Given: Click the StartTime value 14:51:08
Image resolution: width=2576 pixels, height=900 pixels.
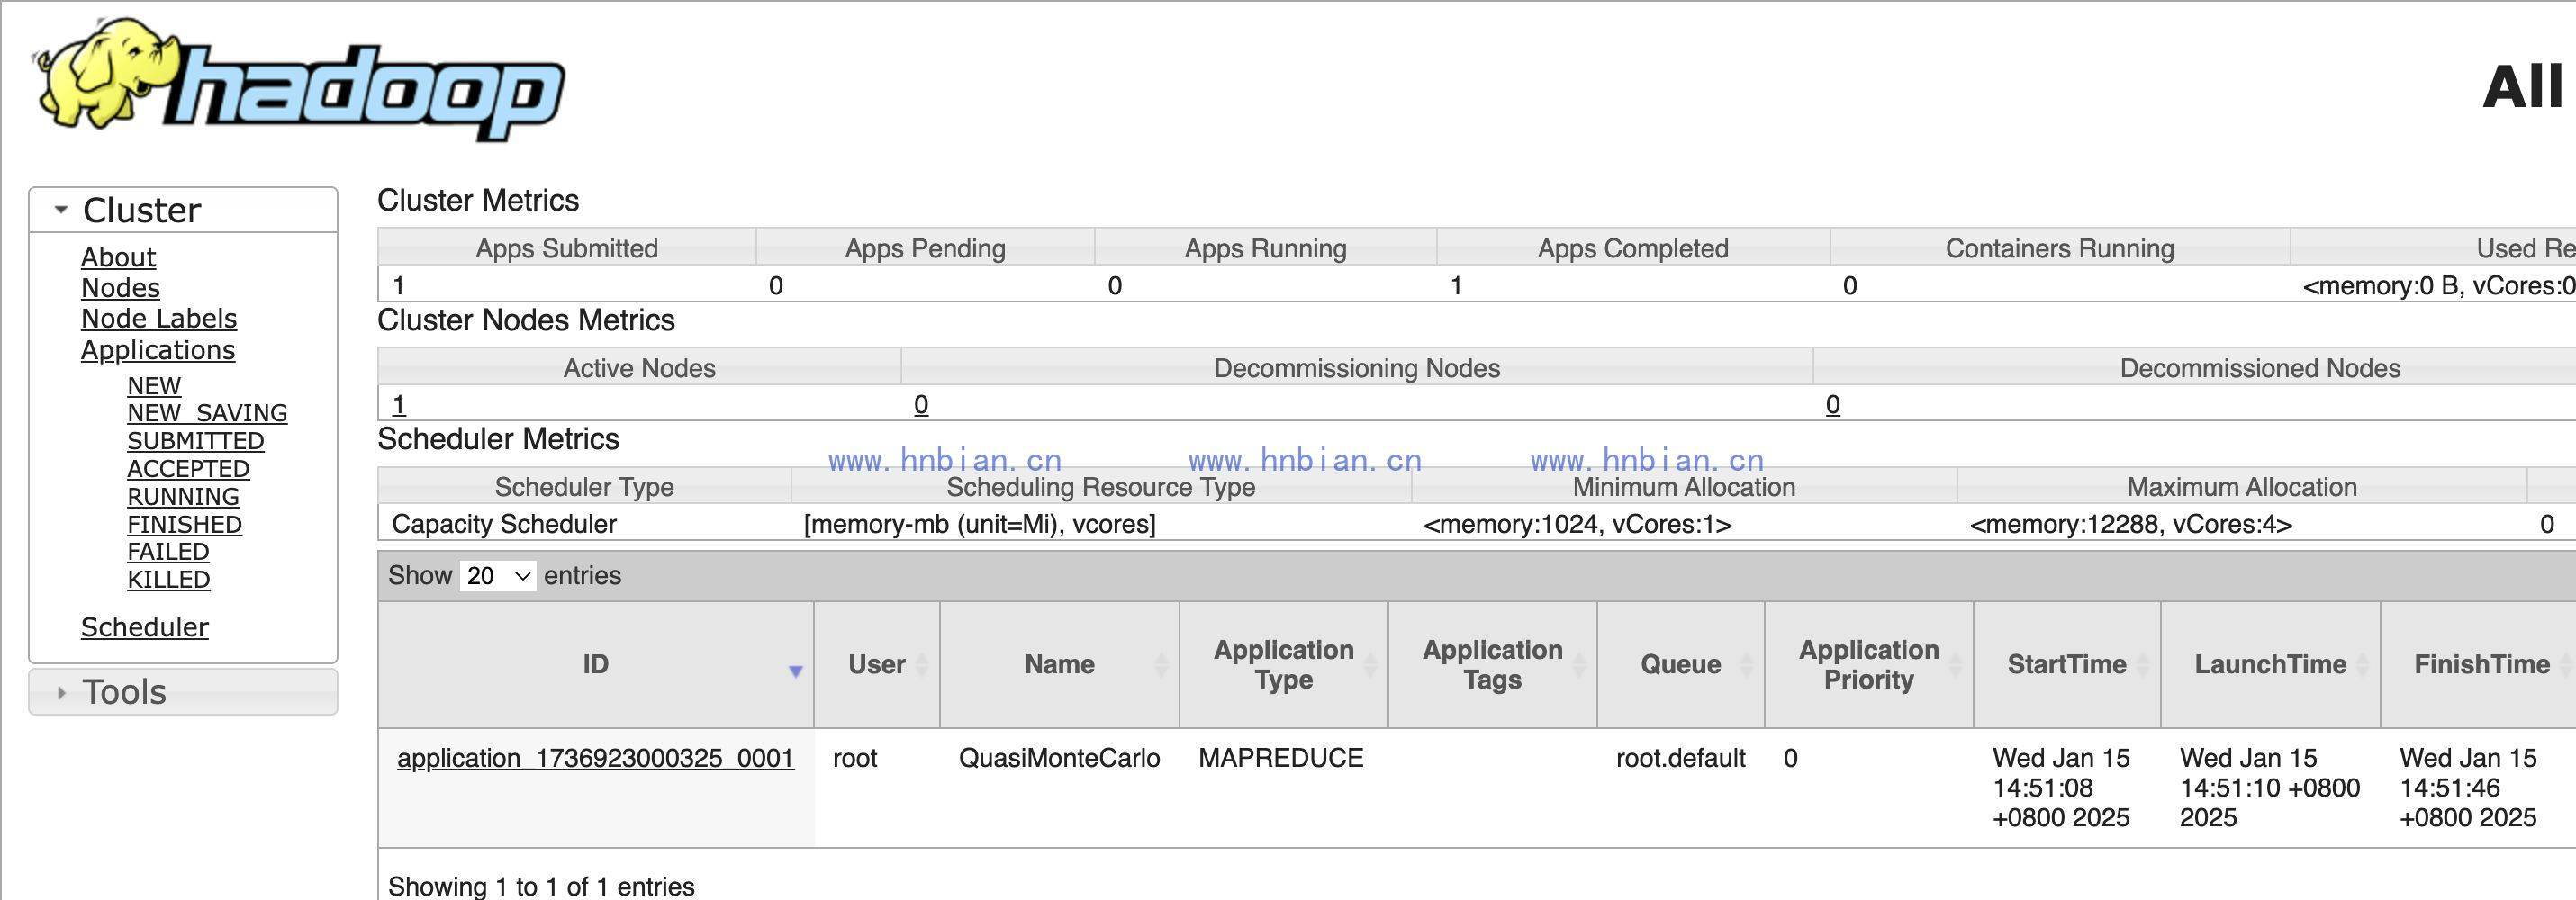Looking at the screenshot, I should (2061, 788).
